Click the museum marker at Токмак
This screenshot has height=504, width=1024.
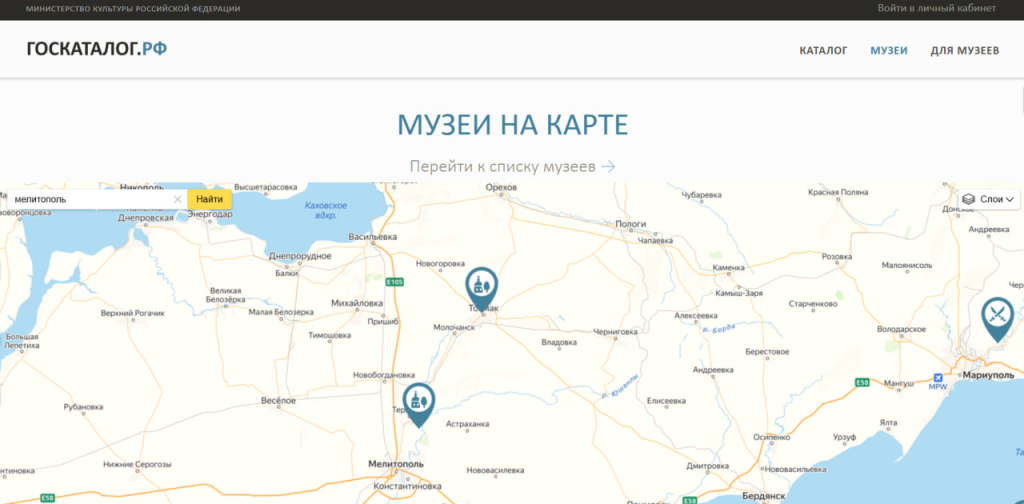[481, 286]
